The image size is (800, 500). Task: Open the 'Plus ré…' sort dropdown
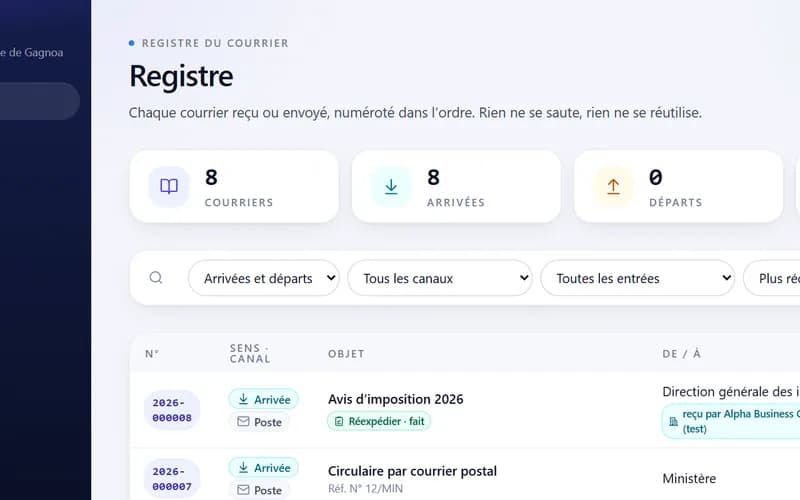click(x=771, y=278)
